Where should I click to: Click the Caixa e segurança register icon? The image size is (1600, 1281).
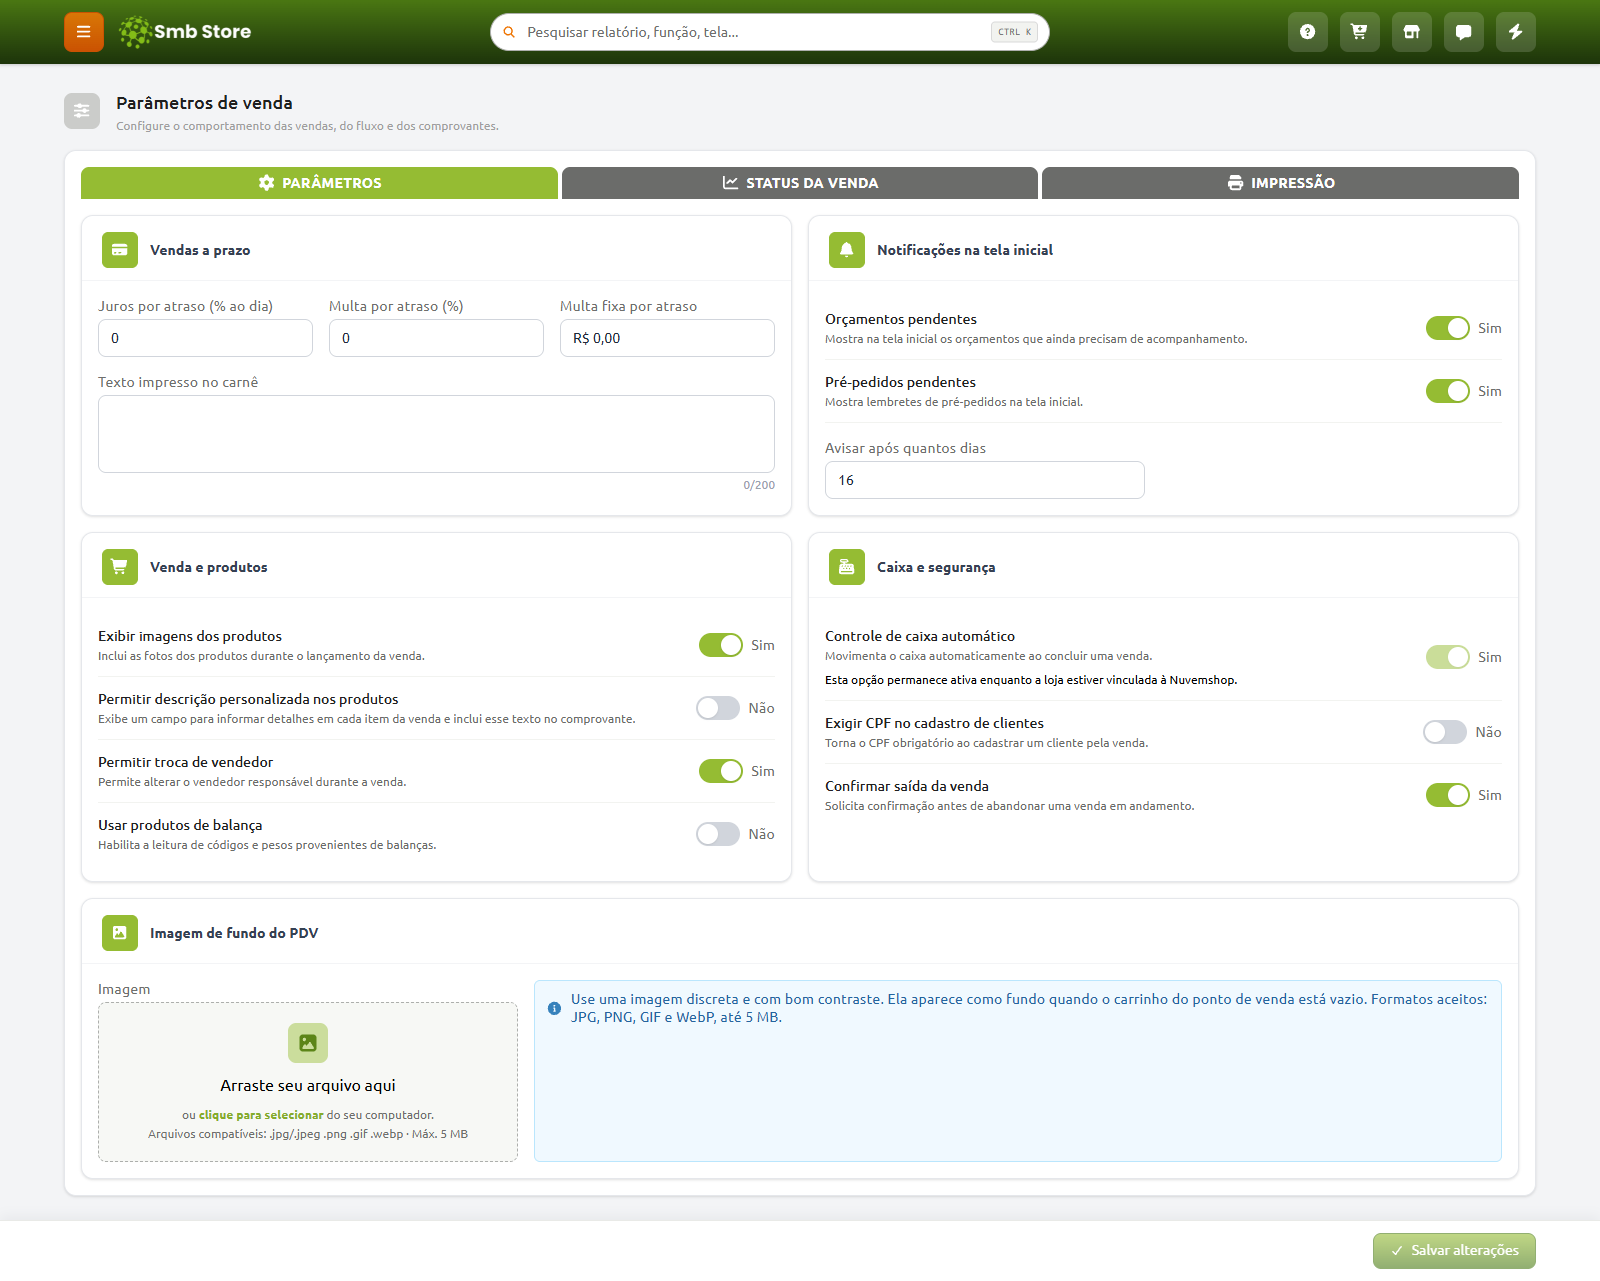[847, 567]
